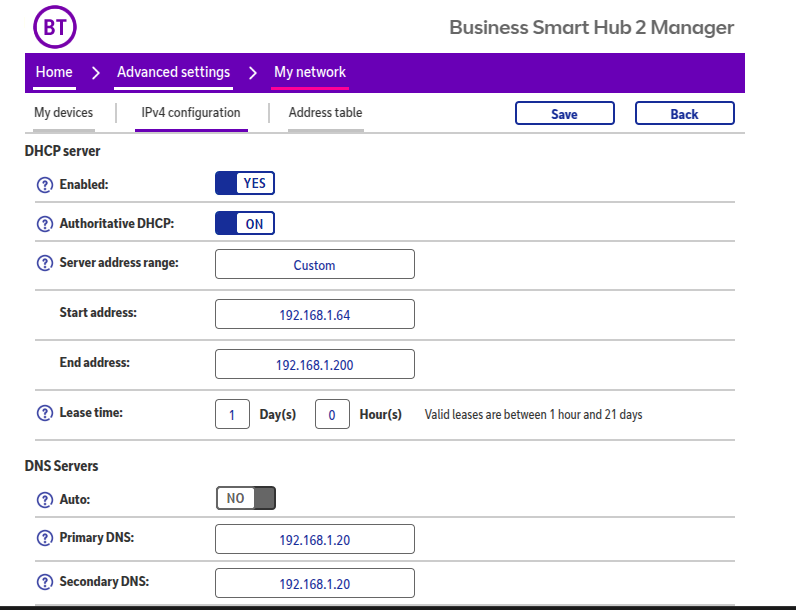Open Advanced settings breadcrumb

point(174,72)
